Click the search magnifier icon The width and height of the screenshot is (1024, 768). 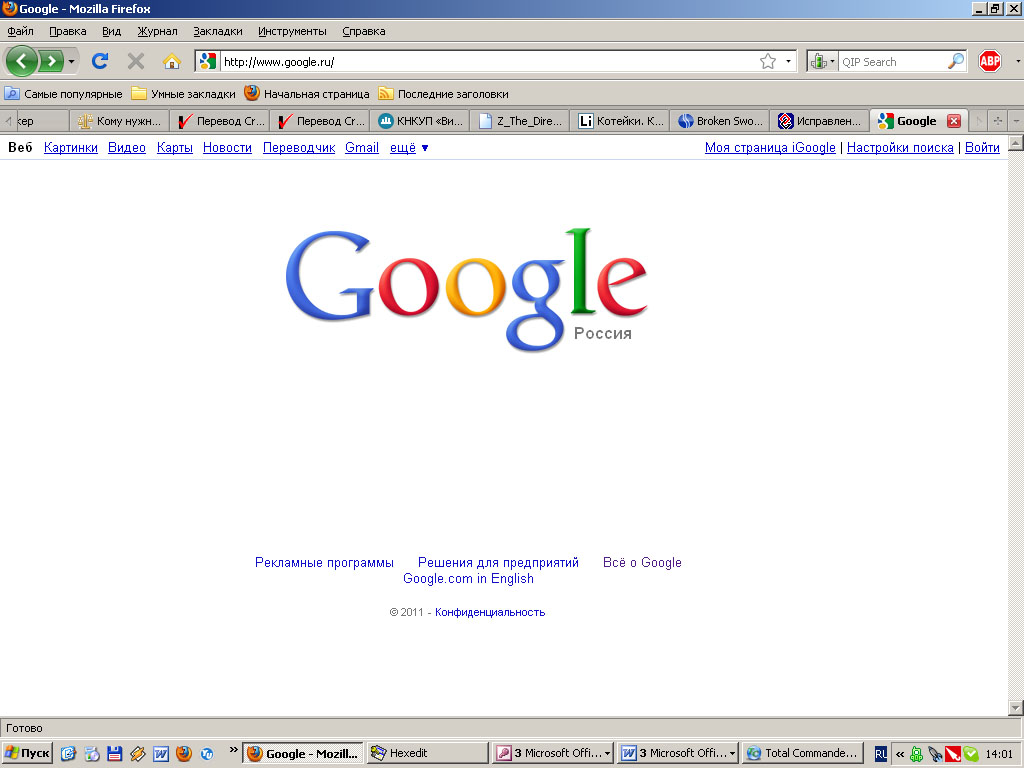pyautogui.click(x=956, y=61)
